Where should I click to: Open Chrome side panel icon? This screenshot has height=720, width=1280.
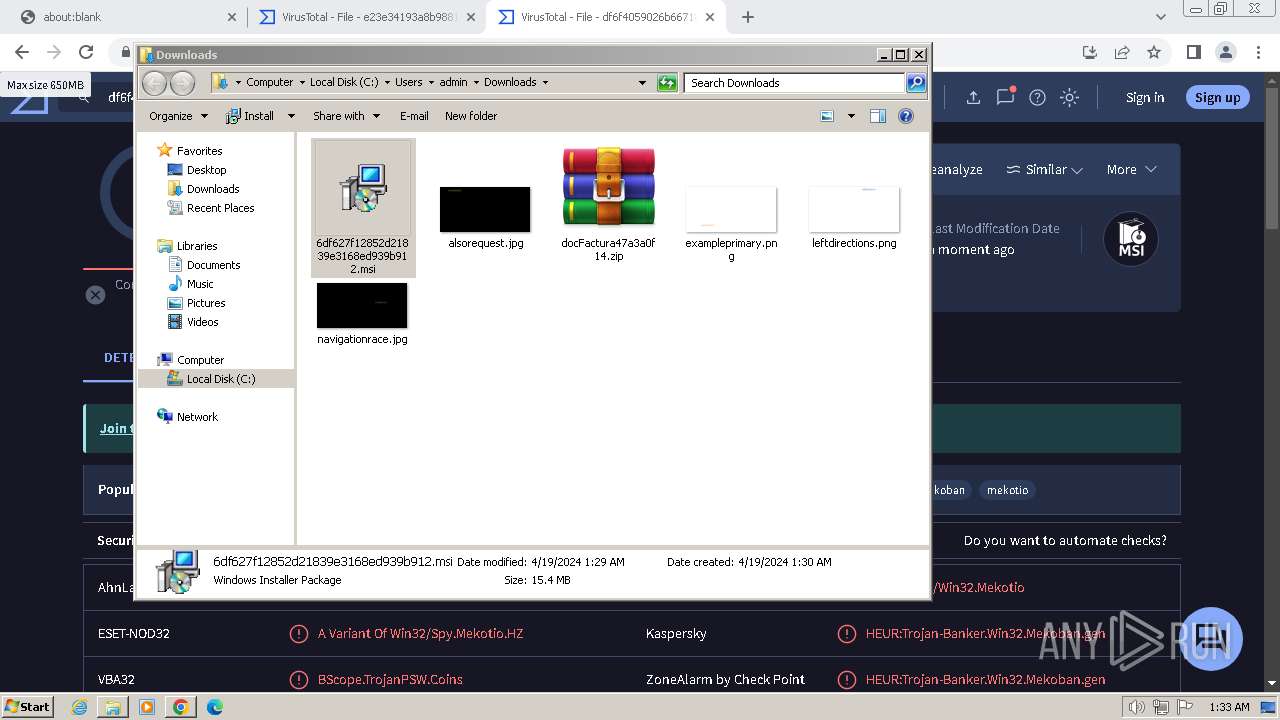coord(1193,52)
